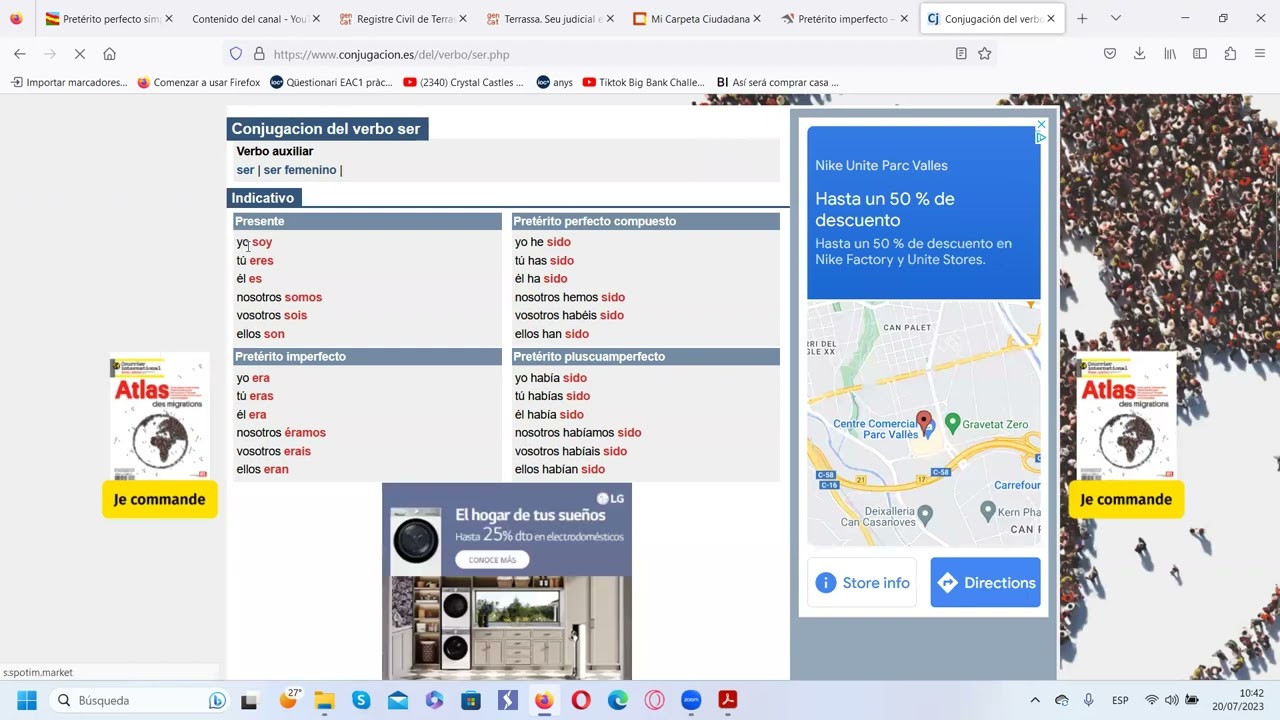Click the right Je commande button
1280x720 pixels.
(x=1126, y=499)
